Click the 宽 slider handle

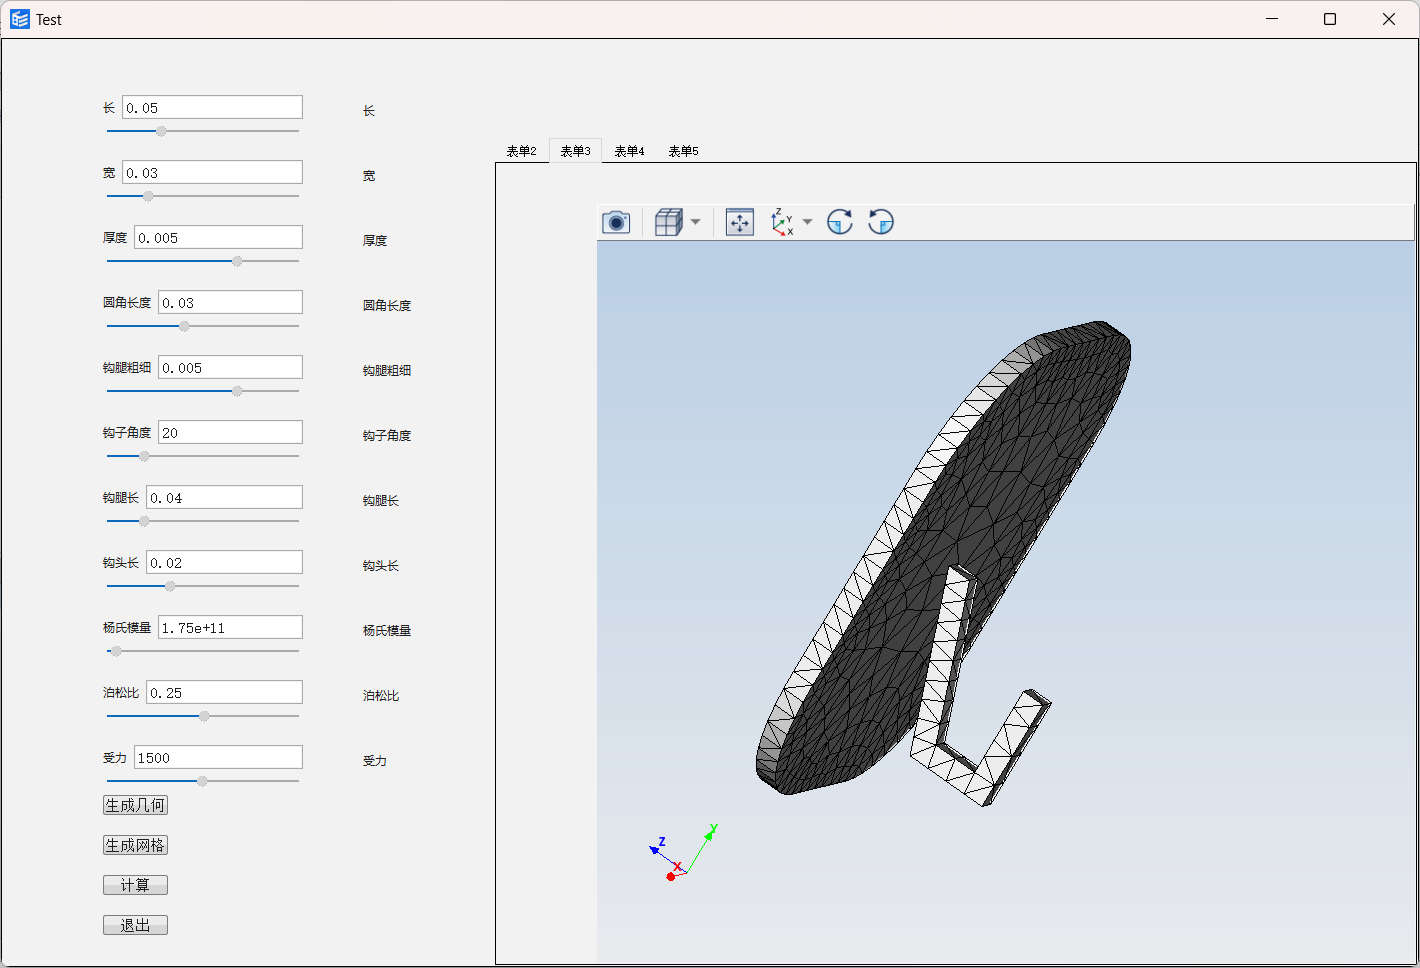tap(148, 196)
